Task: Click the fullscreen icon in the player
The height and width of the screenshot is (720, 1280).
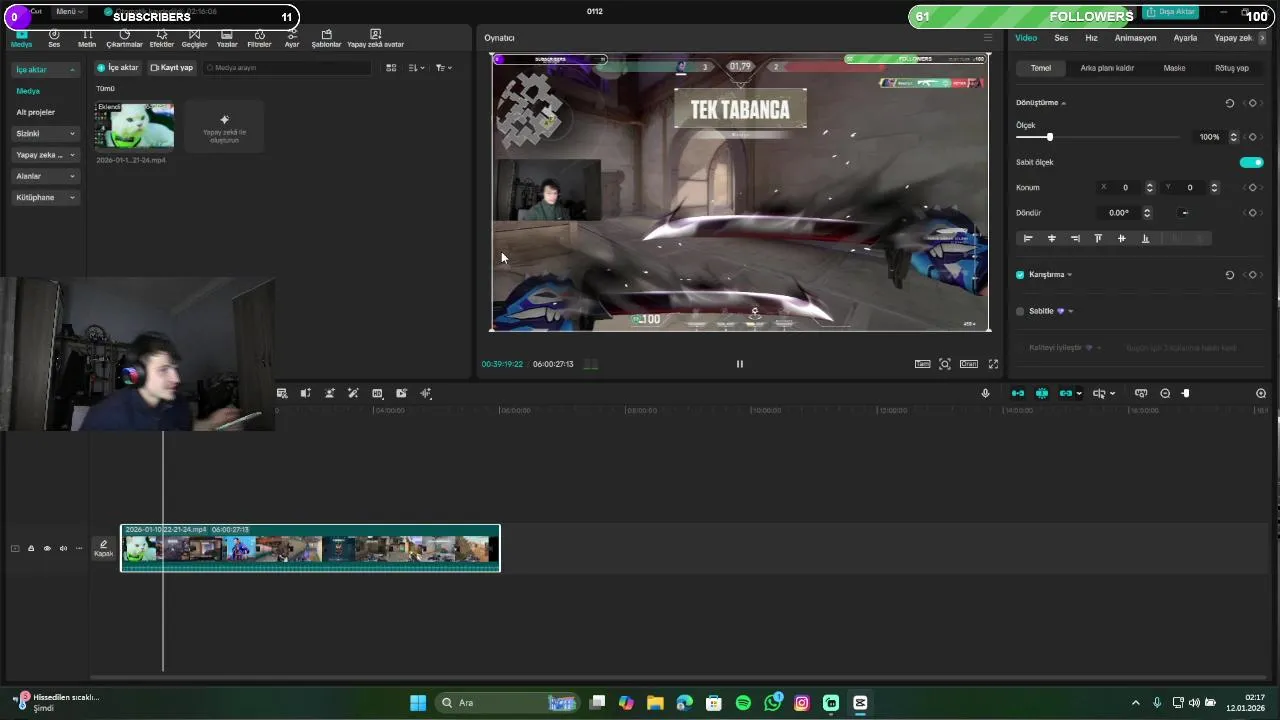Action: 993,364
